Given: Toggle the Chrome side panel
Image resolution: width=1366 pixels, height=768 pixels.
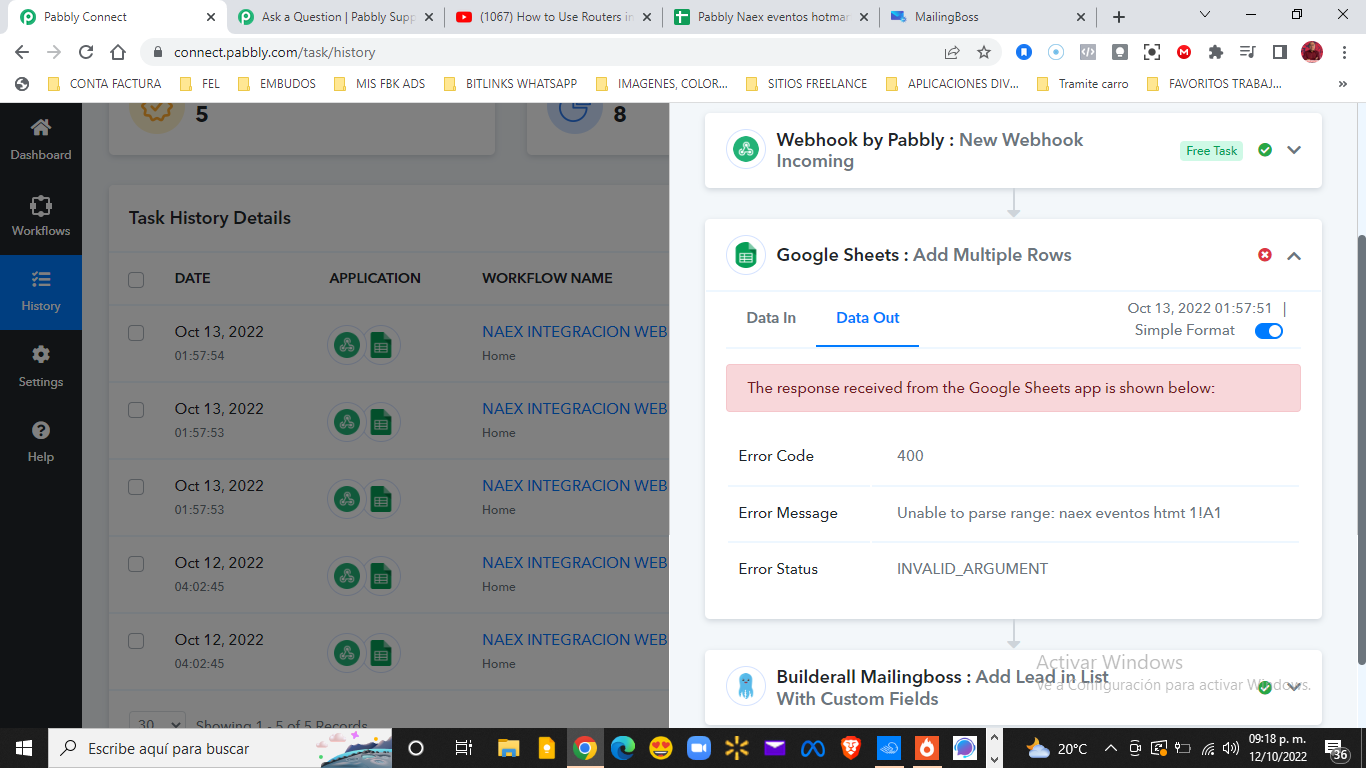Looking at the screenshot, I should (1280, 52).
